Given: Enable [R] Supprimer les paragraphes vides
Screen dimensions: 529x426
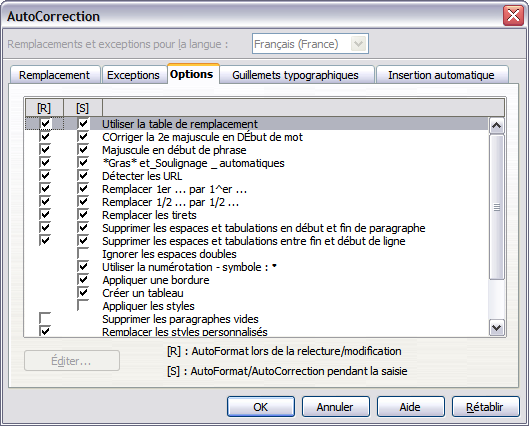Looking at the screenshot, I should coord(45,318).
